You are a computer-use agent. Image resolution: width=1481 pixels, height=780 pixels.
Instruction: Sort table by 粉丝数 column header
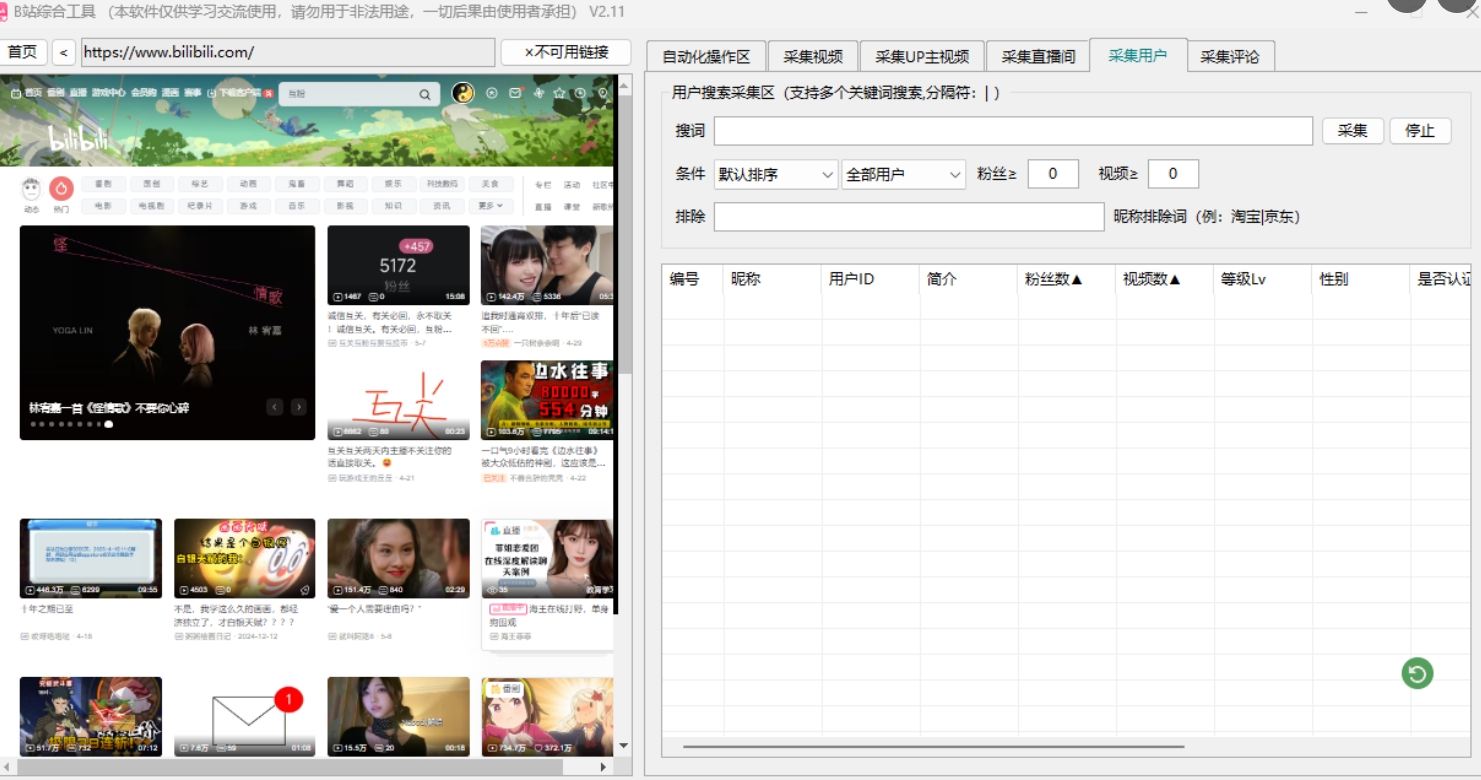point(1054,279)
